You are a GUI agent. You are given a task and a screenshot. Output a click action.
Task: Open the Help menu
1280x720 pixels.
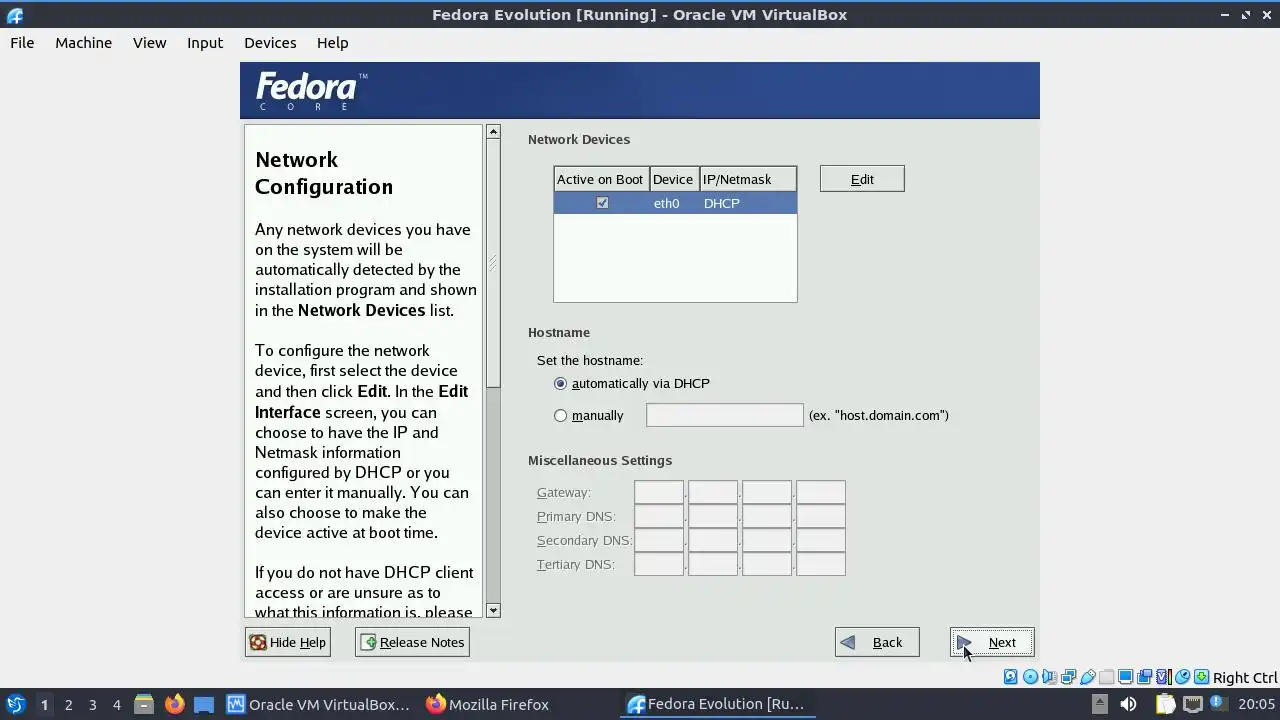click(332, 43)
